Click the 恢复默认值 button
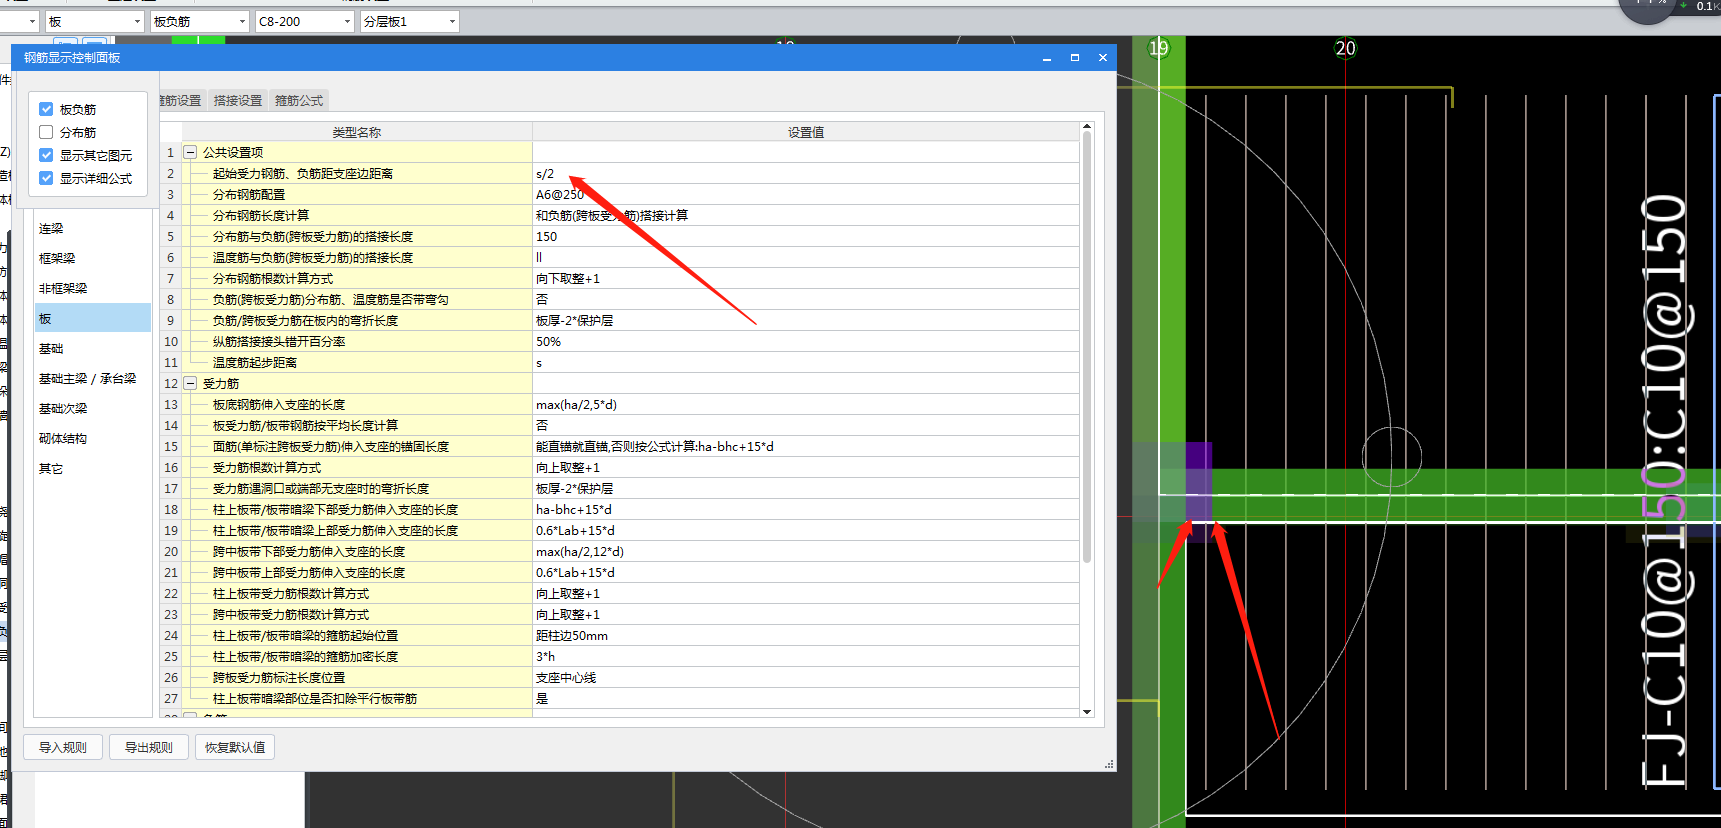The width and height of the screenshot is (1721, 828). pyautogui.click(x=235, y=747)
